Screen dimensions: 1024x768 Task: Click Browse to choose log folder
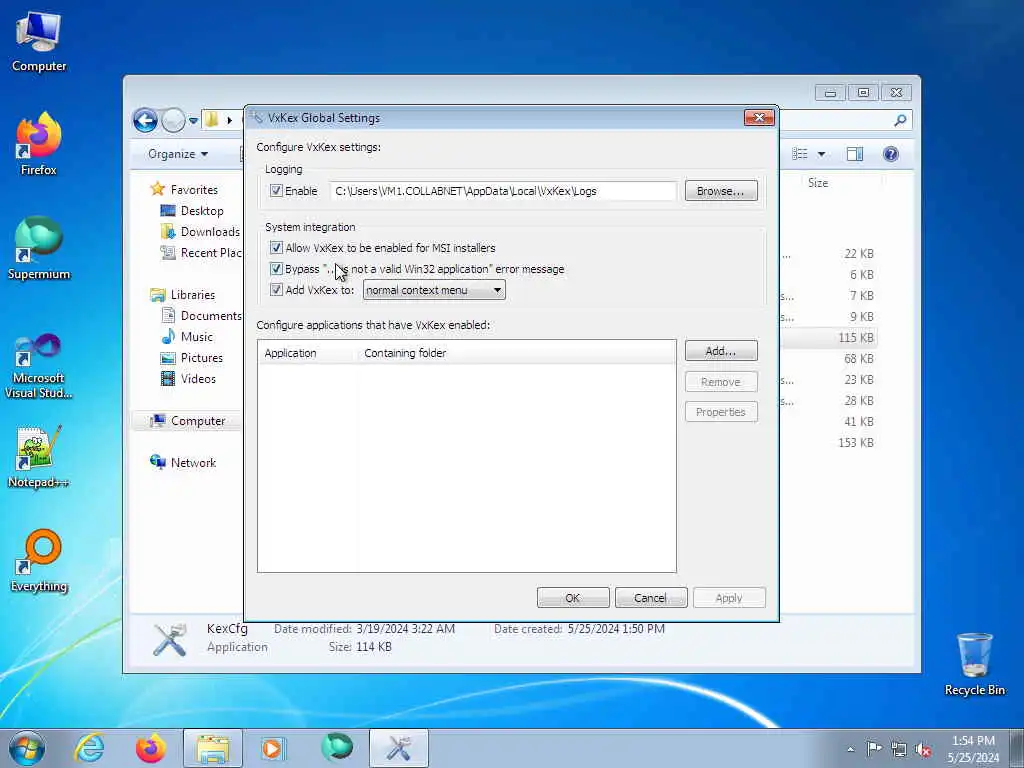[721, 191]
